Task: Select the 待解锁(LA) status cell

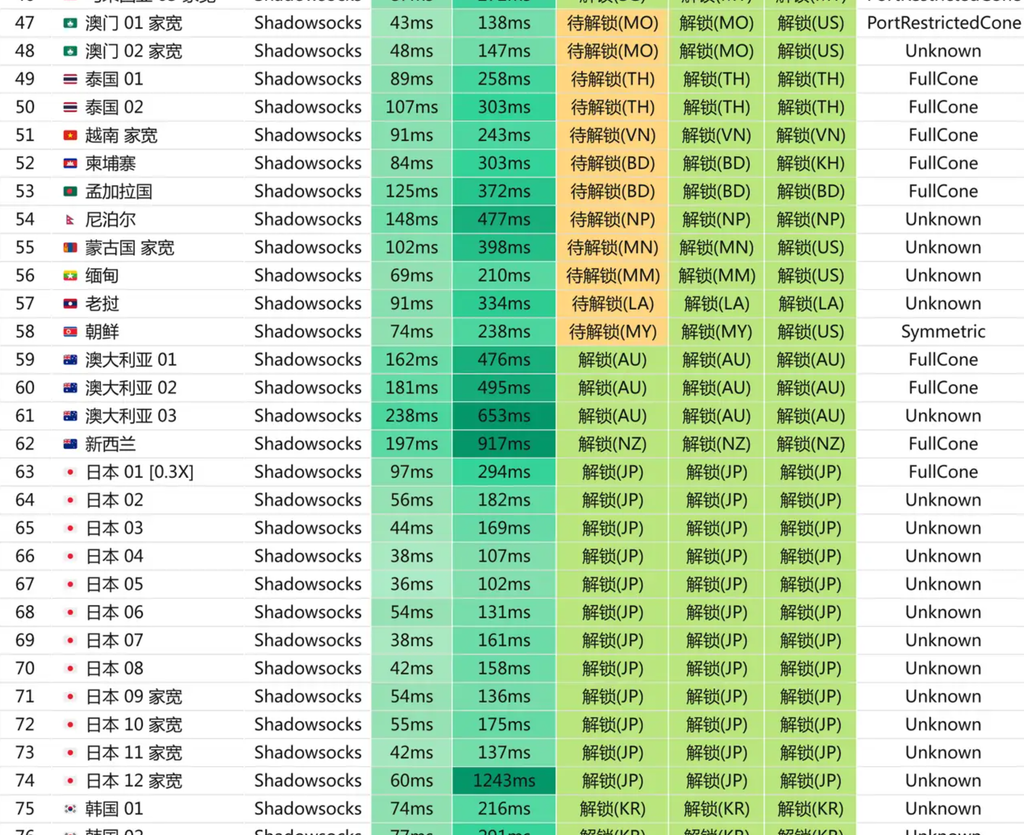Action: point(613,304)
